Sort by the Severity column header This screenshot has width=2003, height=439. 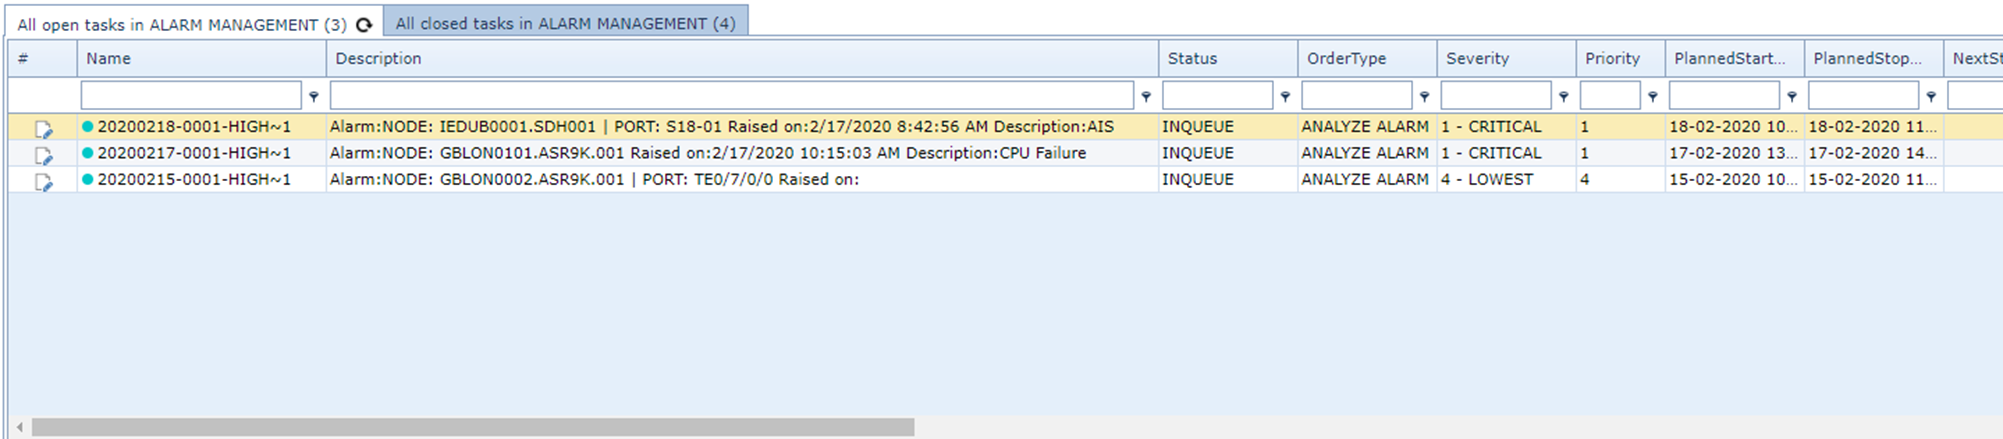coord(1477,58)
